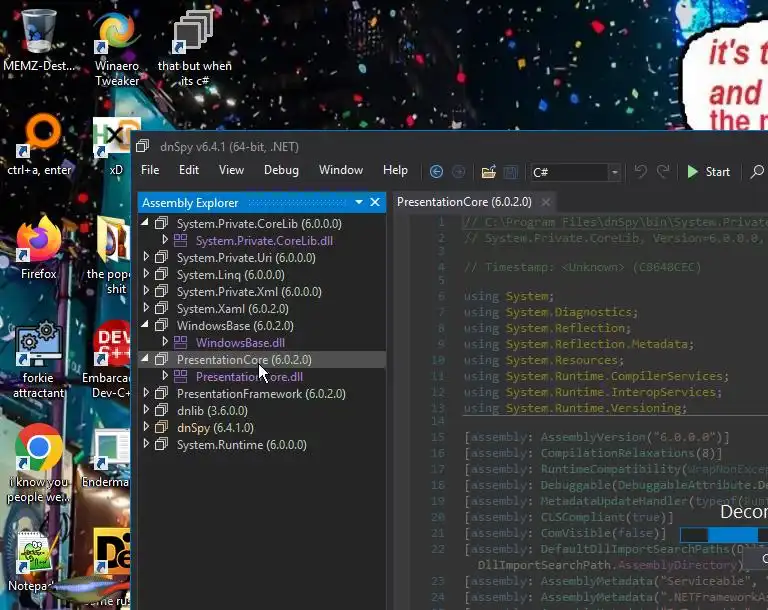Click the Navigate Forward arrow icon
This screenshot has width=768, height=610.
point(458,171)
